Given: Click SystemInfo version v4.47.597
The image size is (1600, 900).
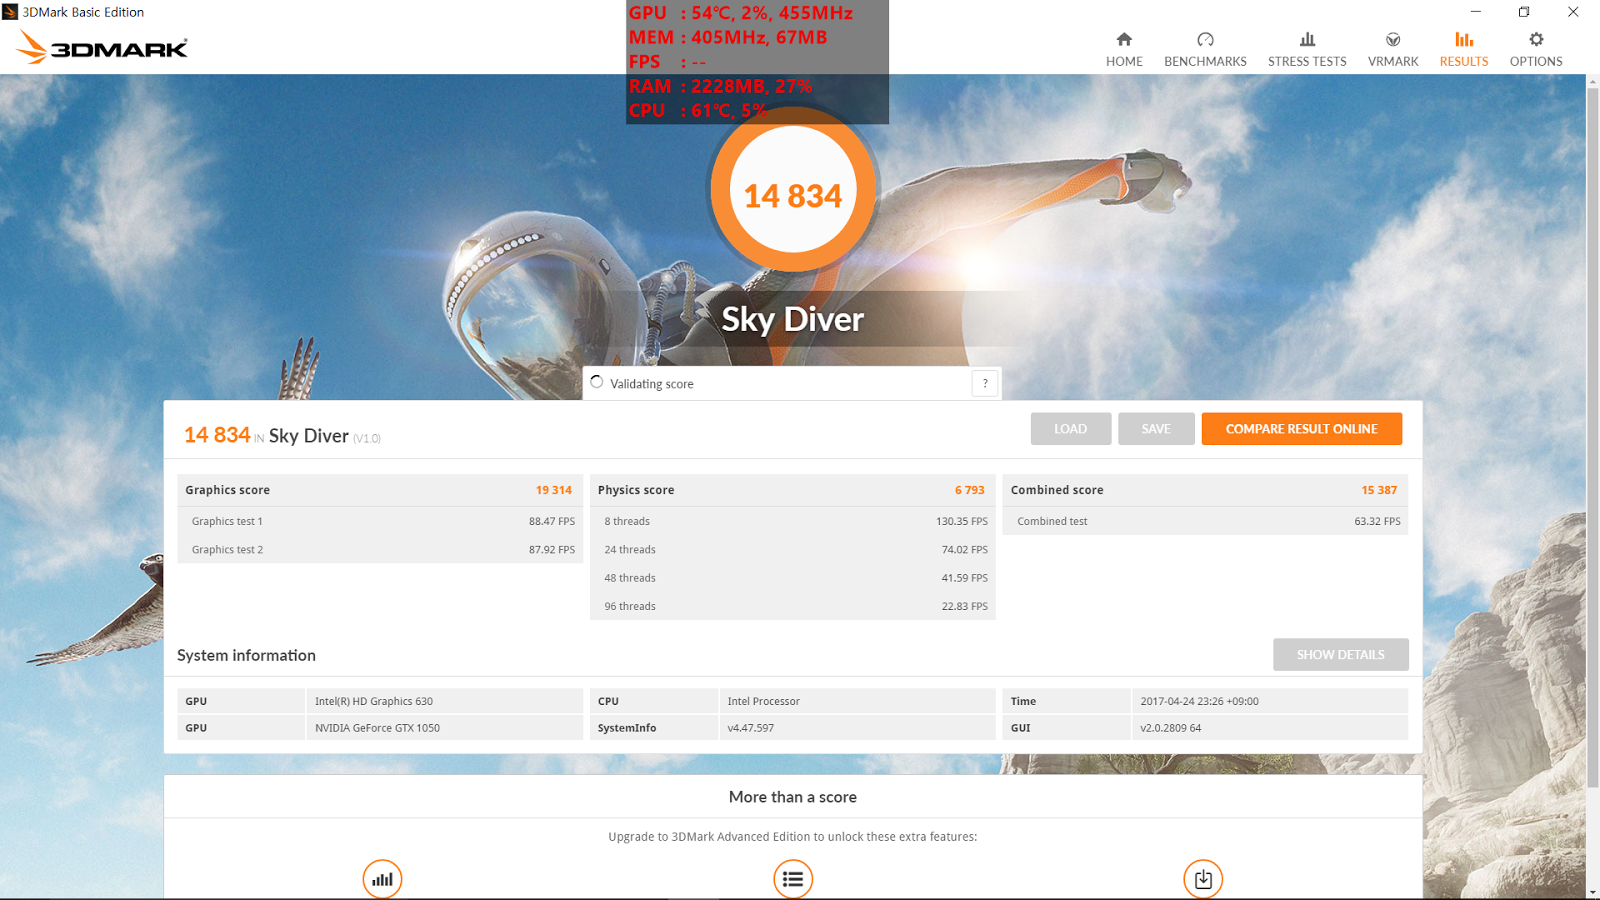Looking at the screenshot, I should tap(751, 728).
